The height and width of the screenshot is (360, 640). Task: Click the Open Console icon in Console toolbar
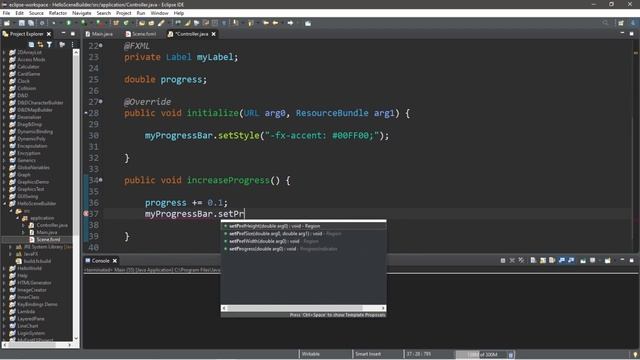[x=607, y=260]
